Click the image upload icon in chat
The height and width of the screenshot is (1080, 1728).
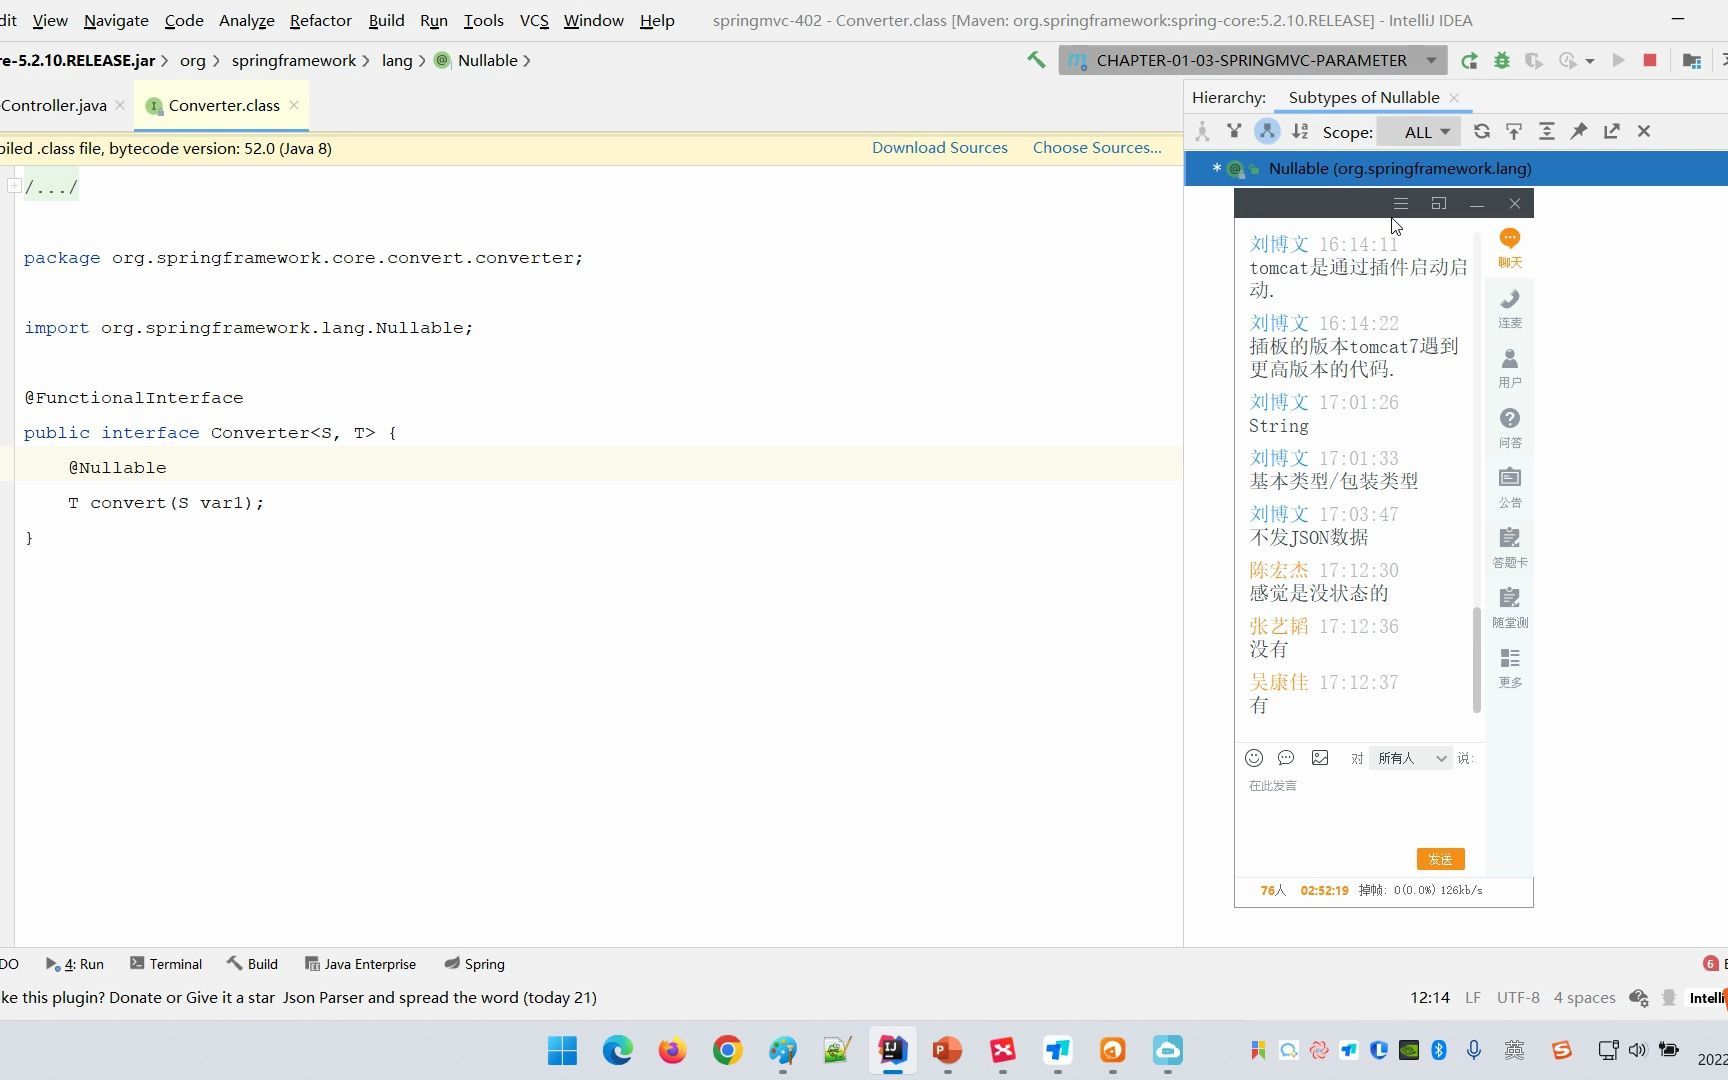point(1320,758)
